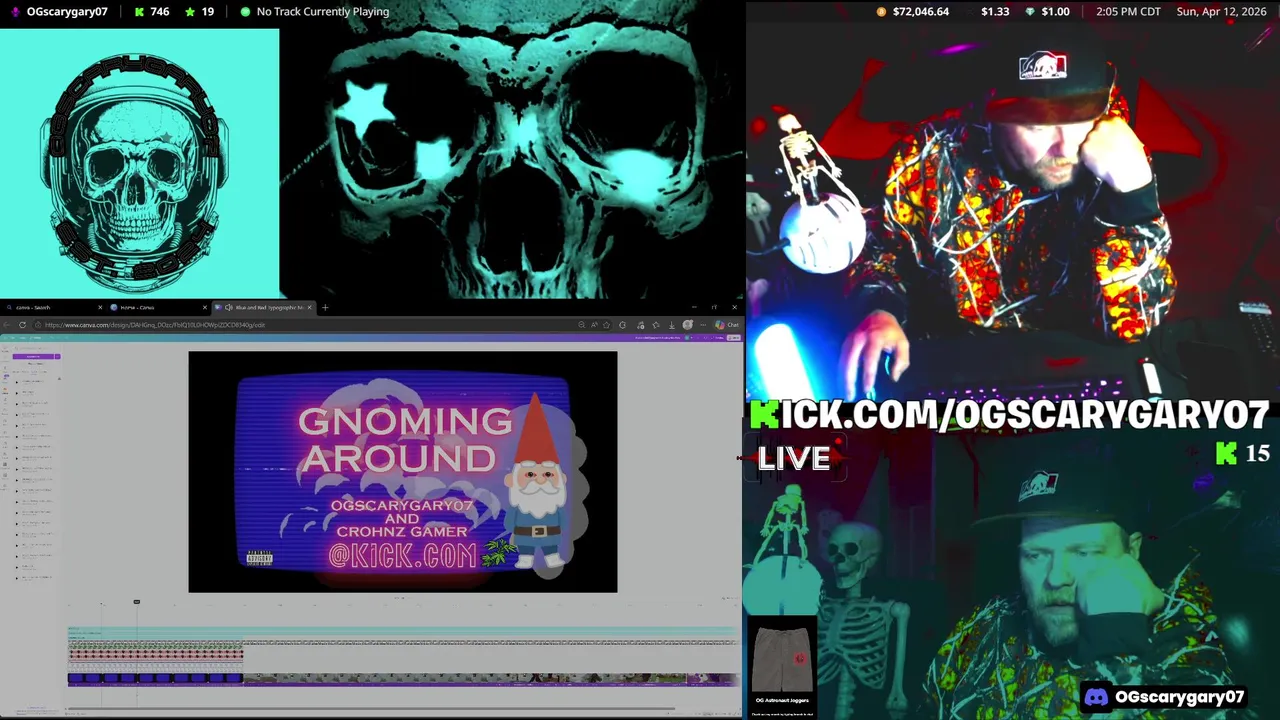
Task: Click the KICK.COM/OGSCARYGARY07 banner
Action: 1010,414
